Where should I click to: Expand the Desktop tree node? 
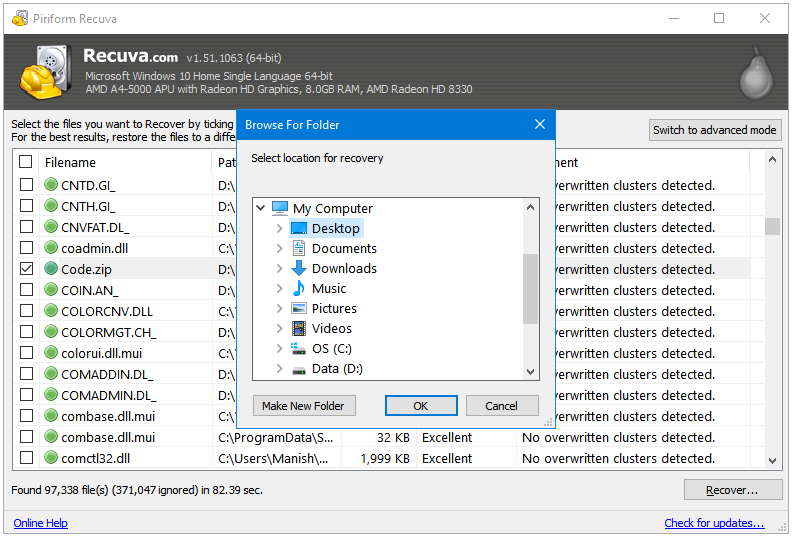279,228
